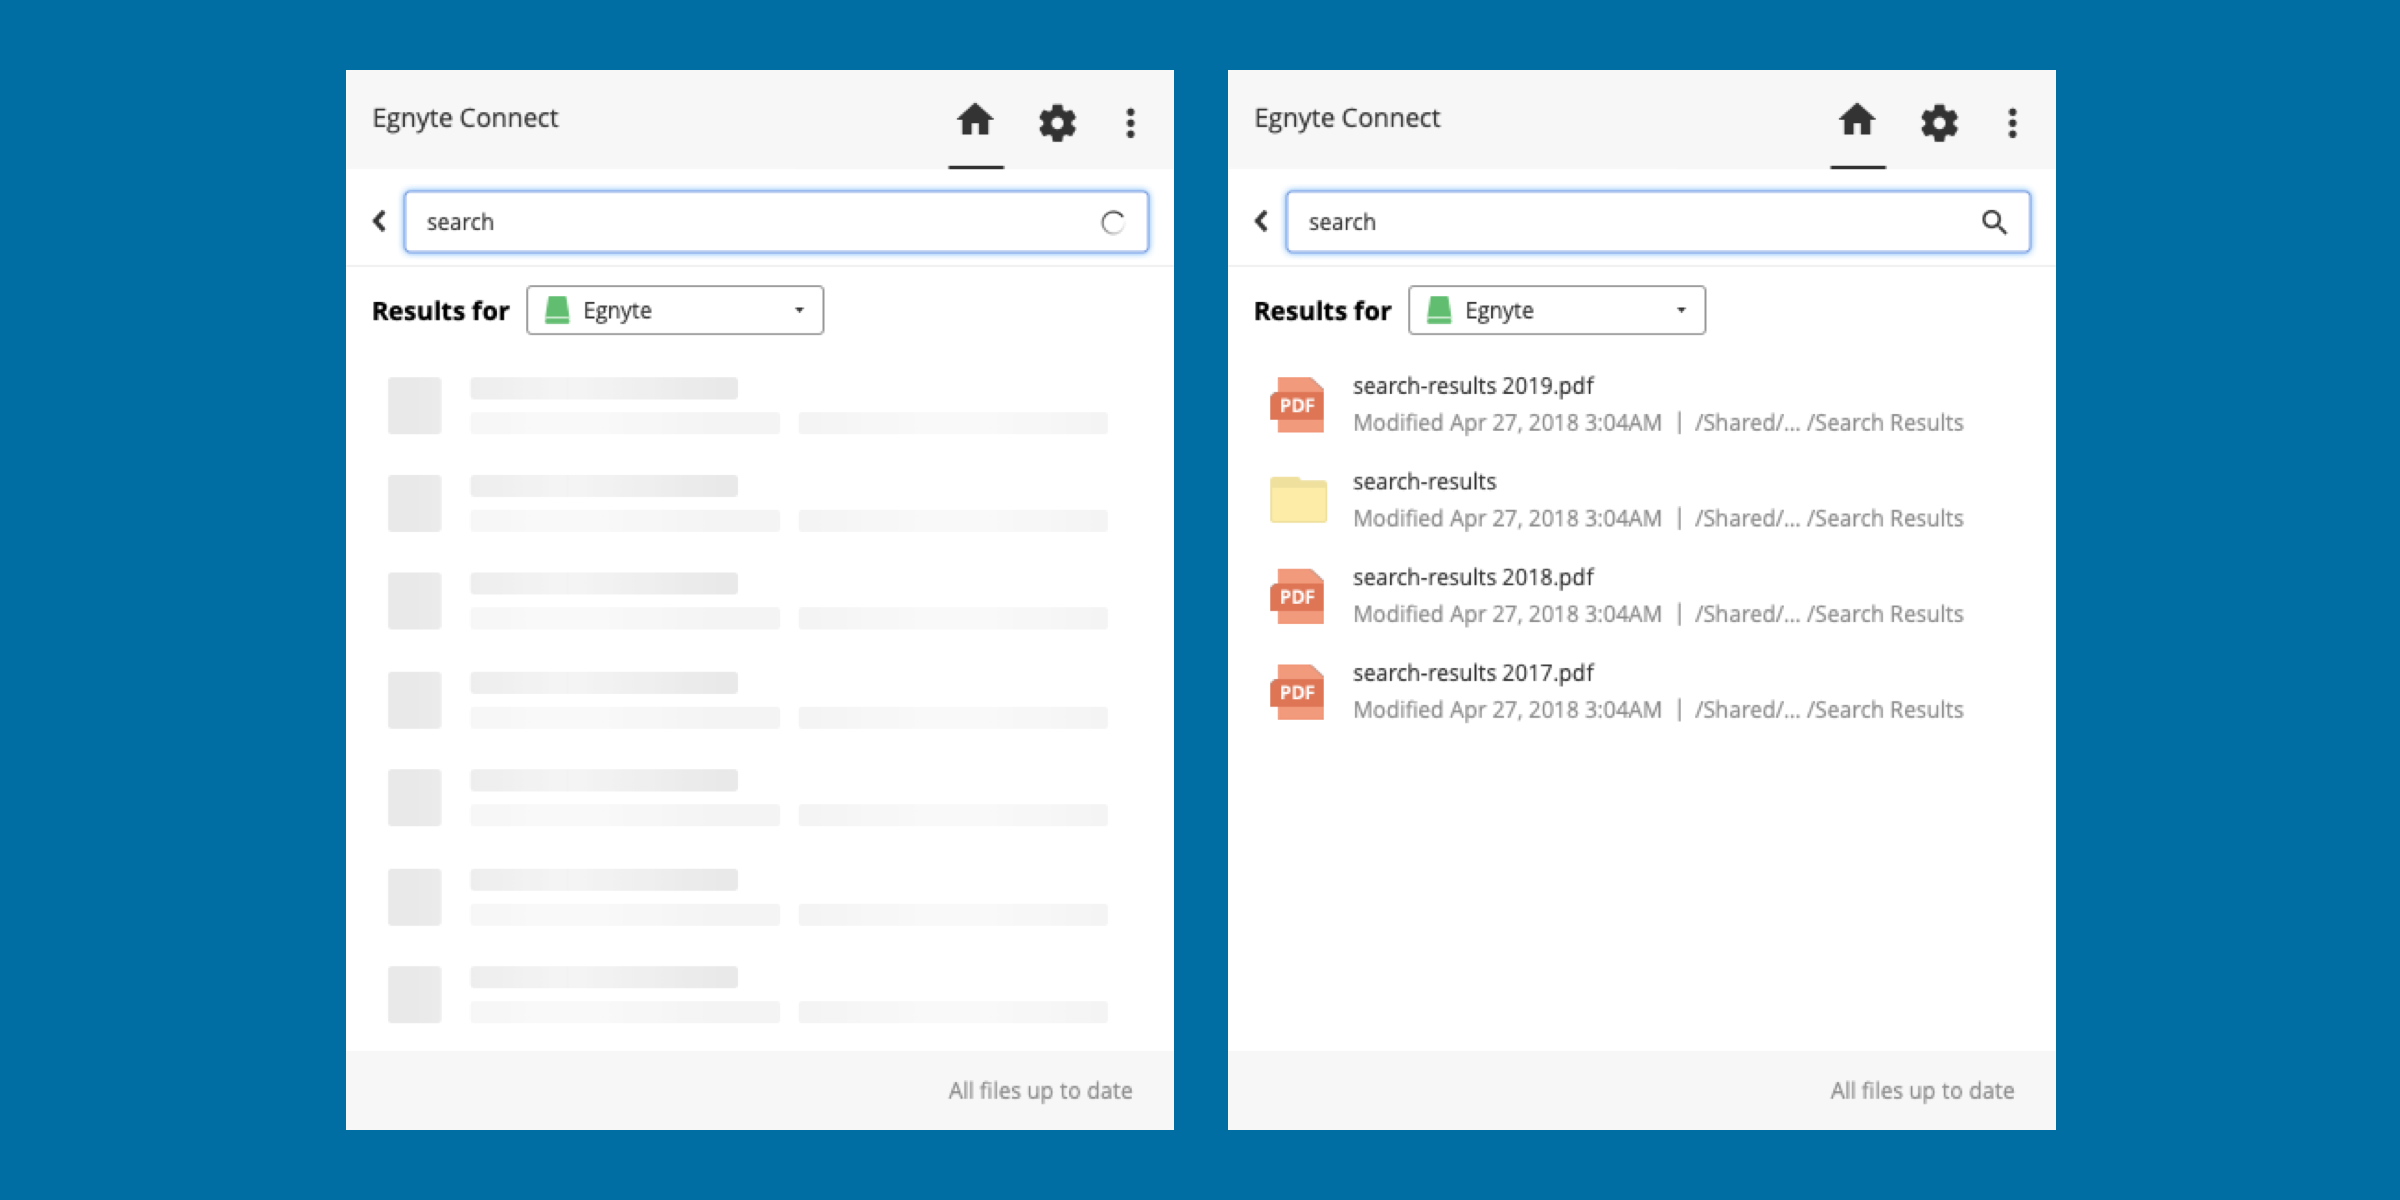The width and height of the screenshot is (2400, 1200).
Task: Click back chevron in right panel
Action: [1262, 221]
